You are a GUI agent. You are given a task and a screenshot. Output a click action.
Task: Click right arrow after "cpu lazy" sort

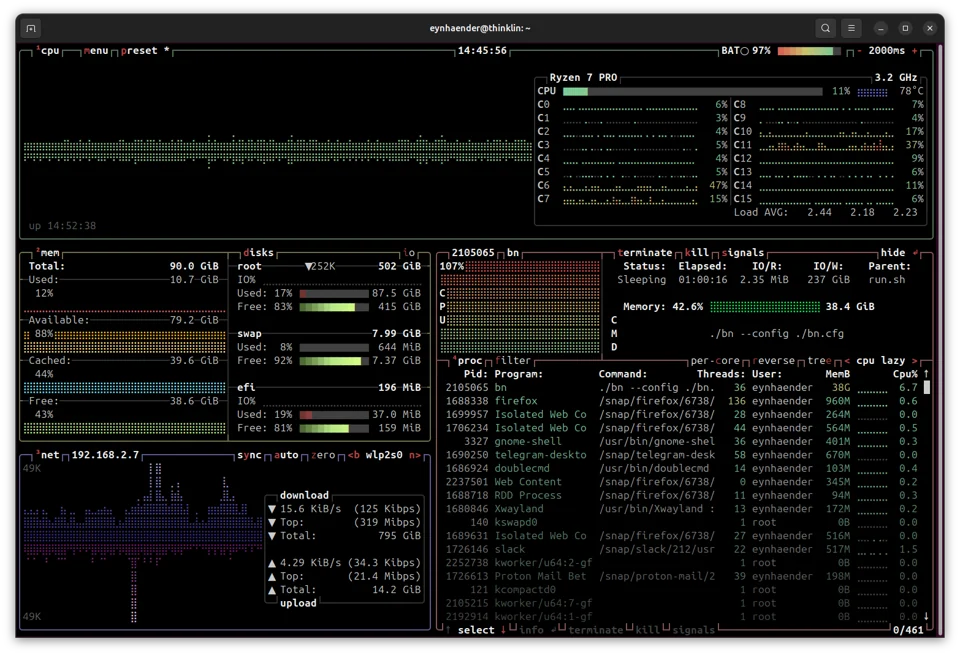tap(914, 361)
